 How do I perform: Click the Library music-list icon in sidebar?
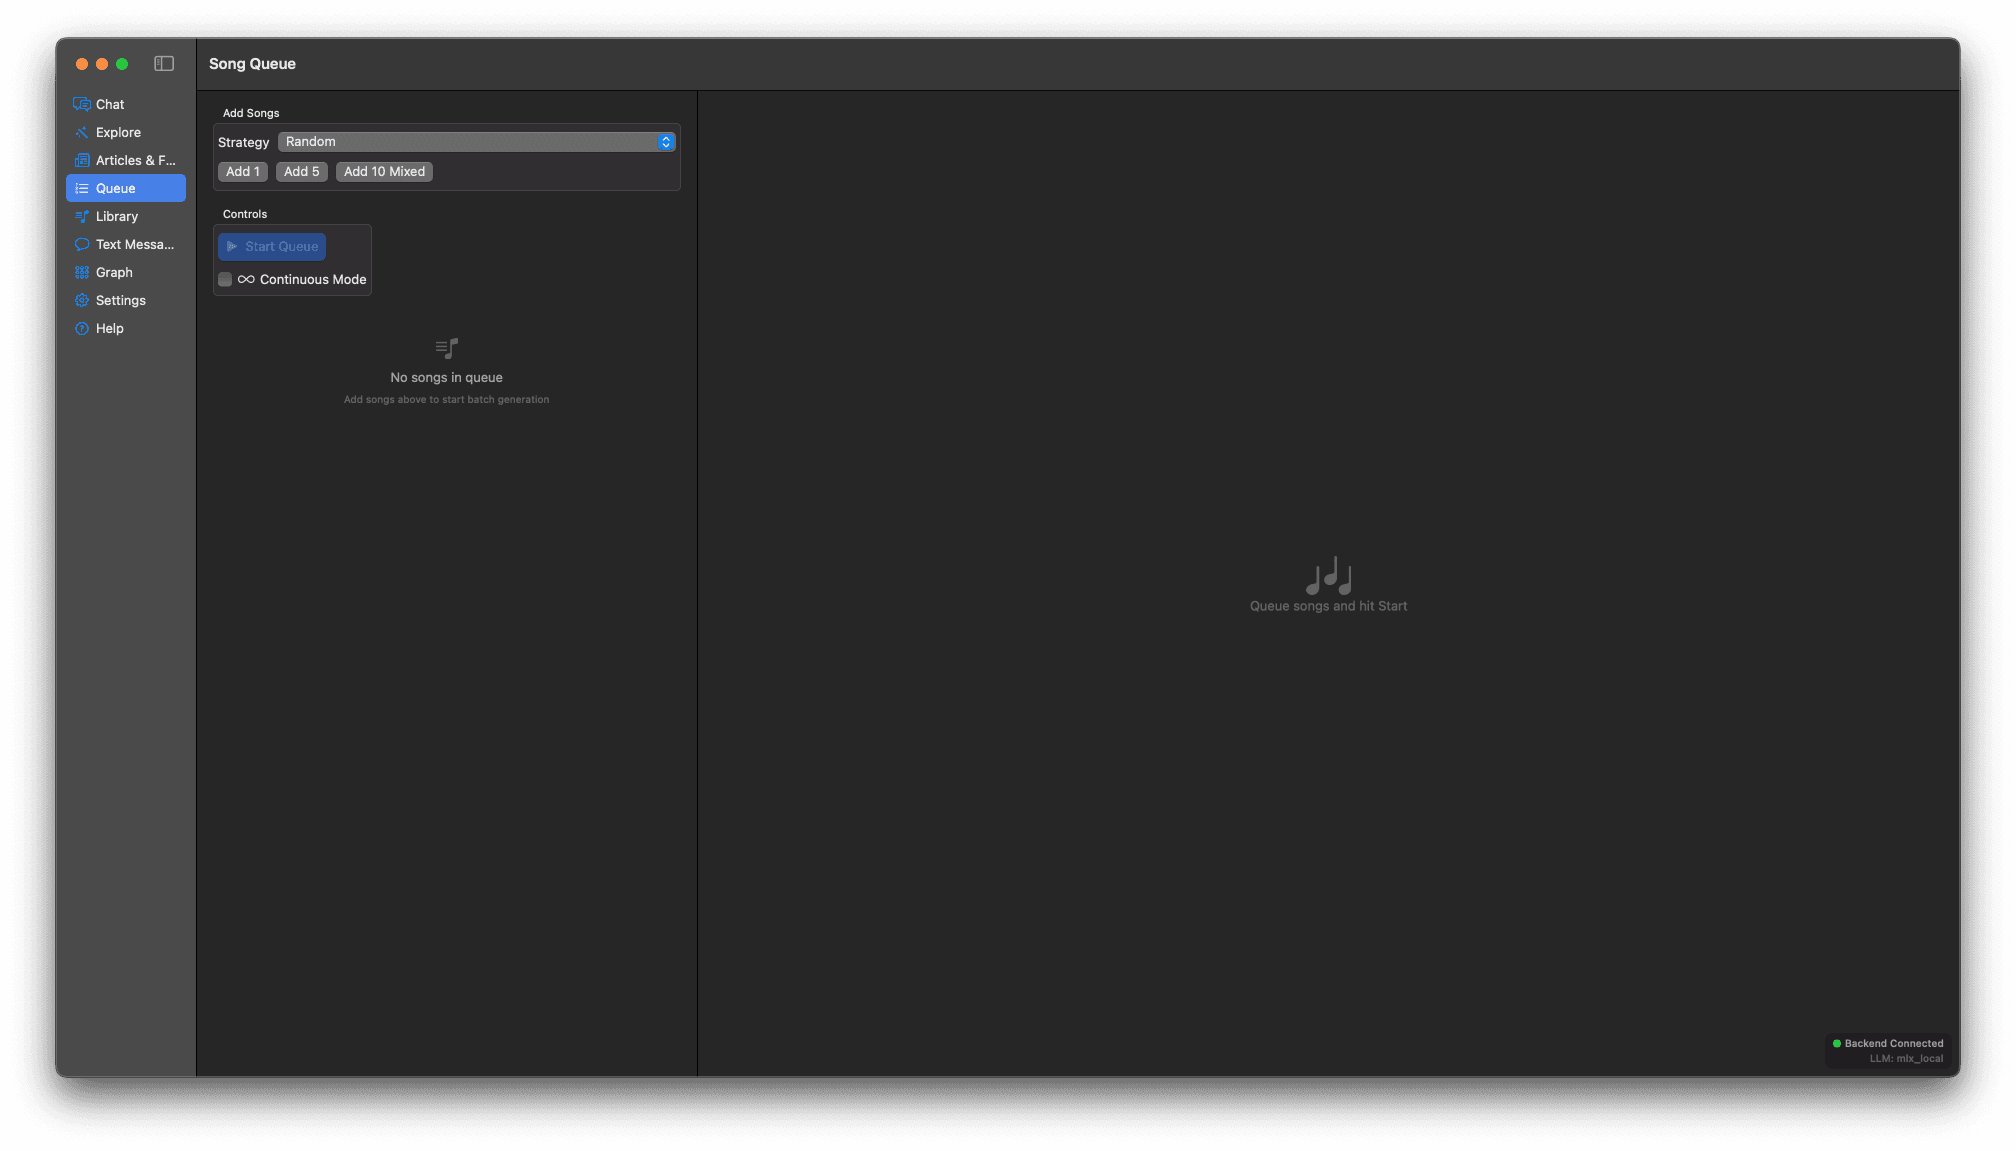coord(82,216)
